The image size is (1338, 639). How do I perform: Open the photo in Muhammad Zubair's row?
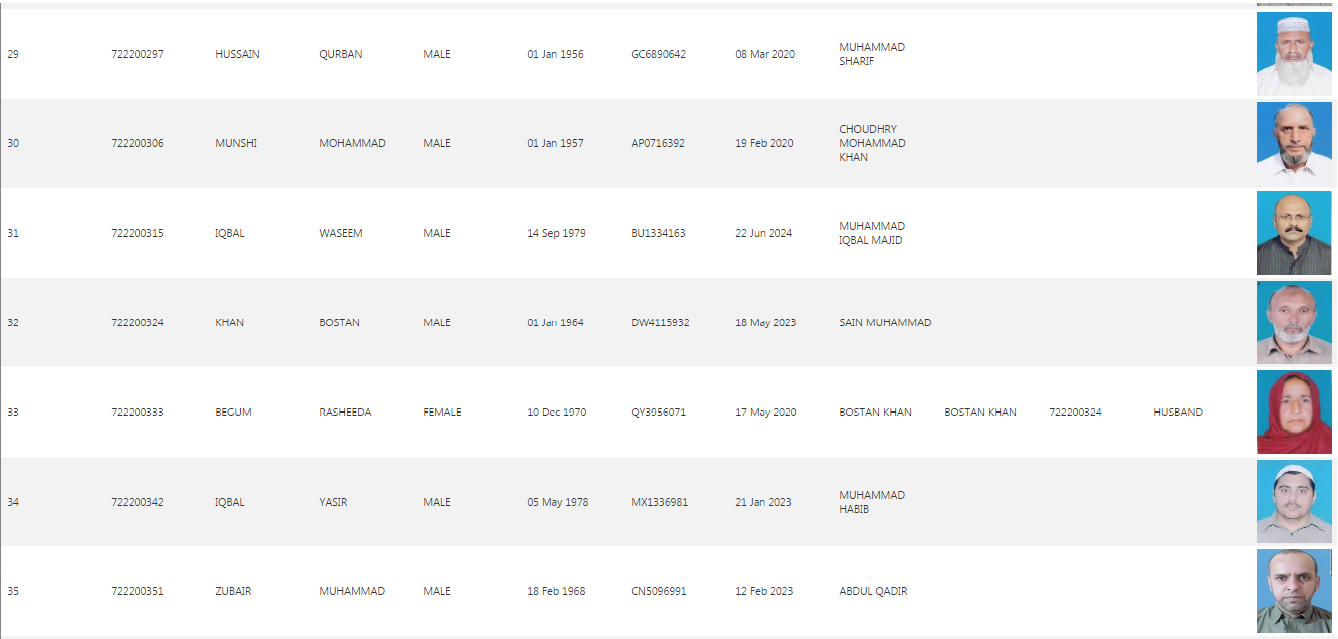tap(1293, 591)
